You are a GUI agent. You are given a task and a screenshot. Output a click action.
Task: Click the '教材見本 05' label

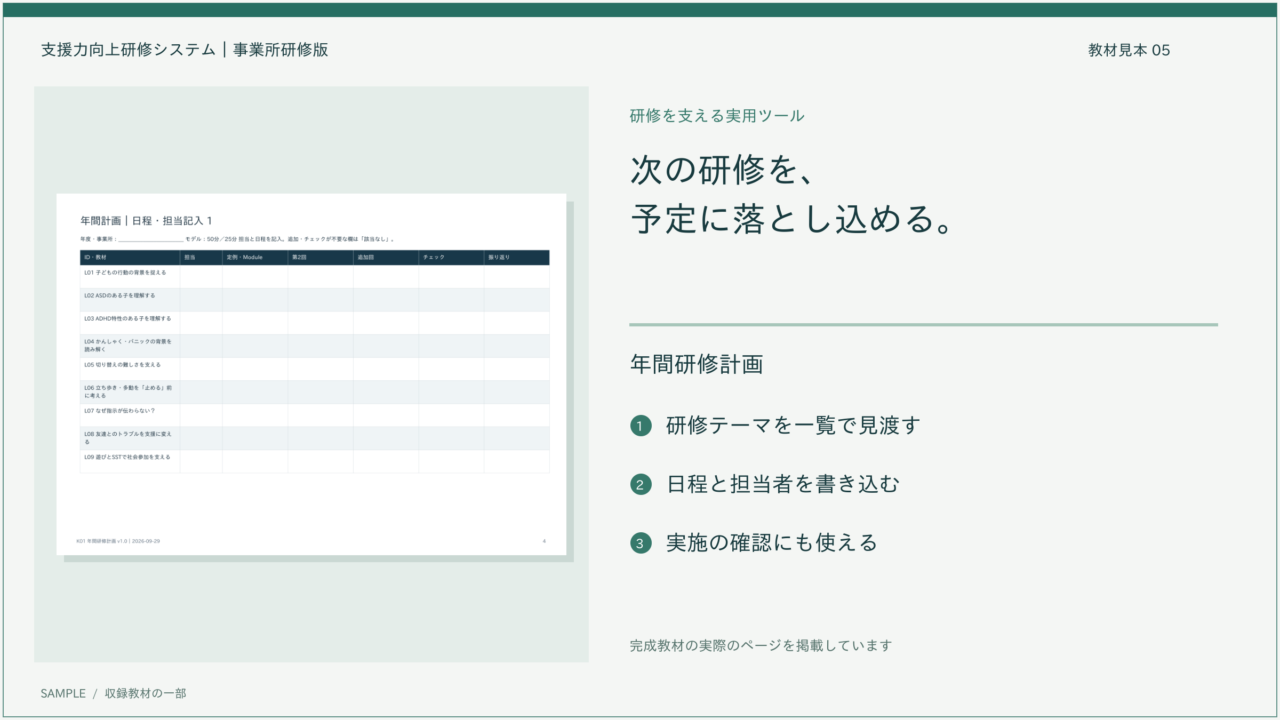click(x=1129, y=50)
